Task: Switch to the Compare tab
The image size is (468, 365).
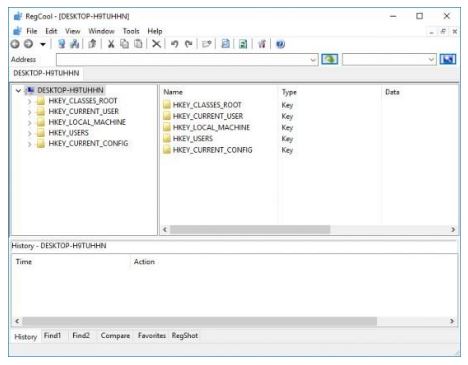Action: click(x=115, y=336)
